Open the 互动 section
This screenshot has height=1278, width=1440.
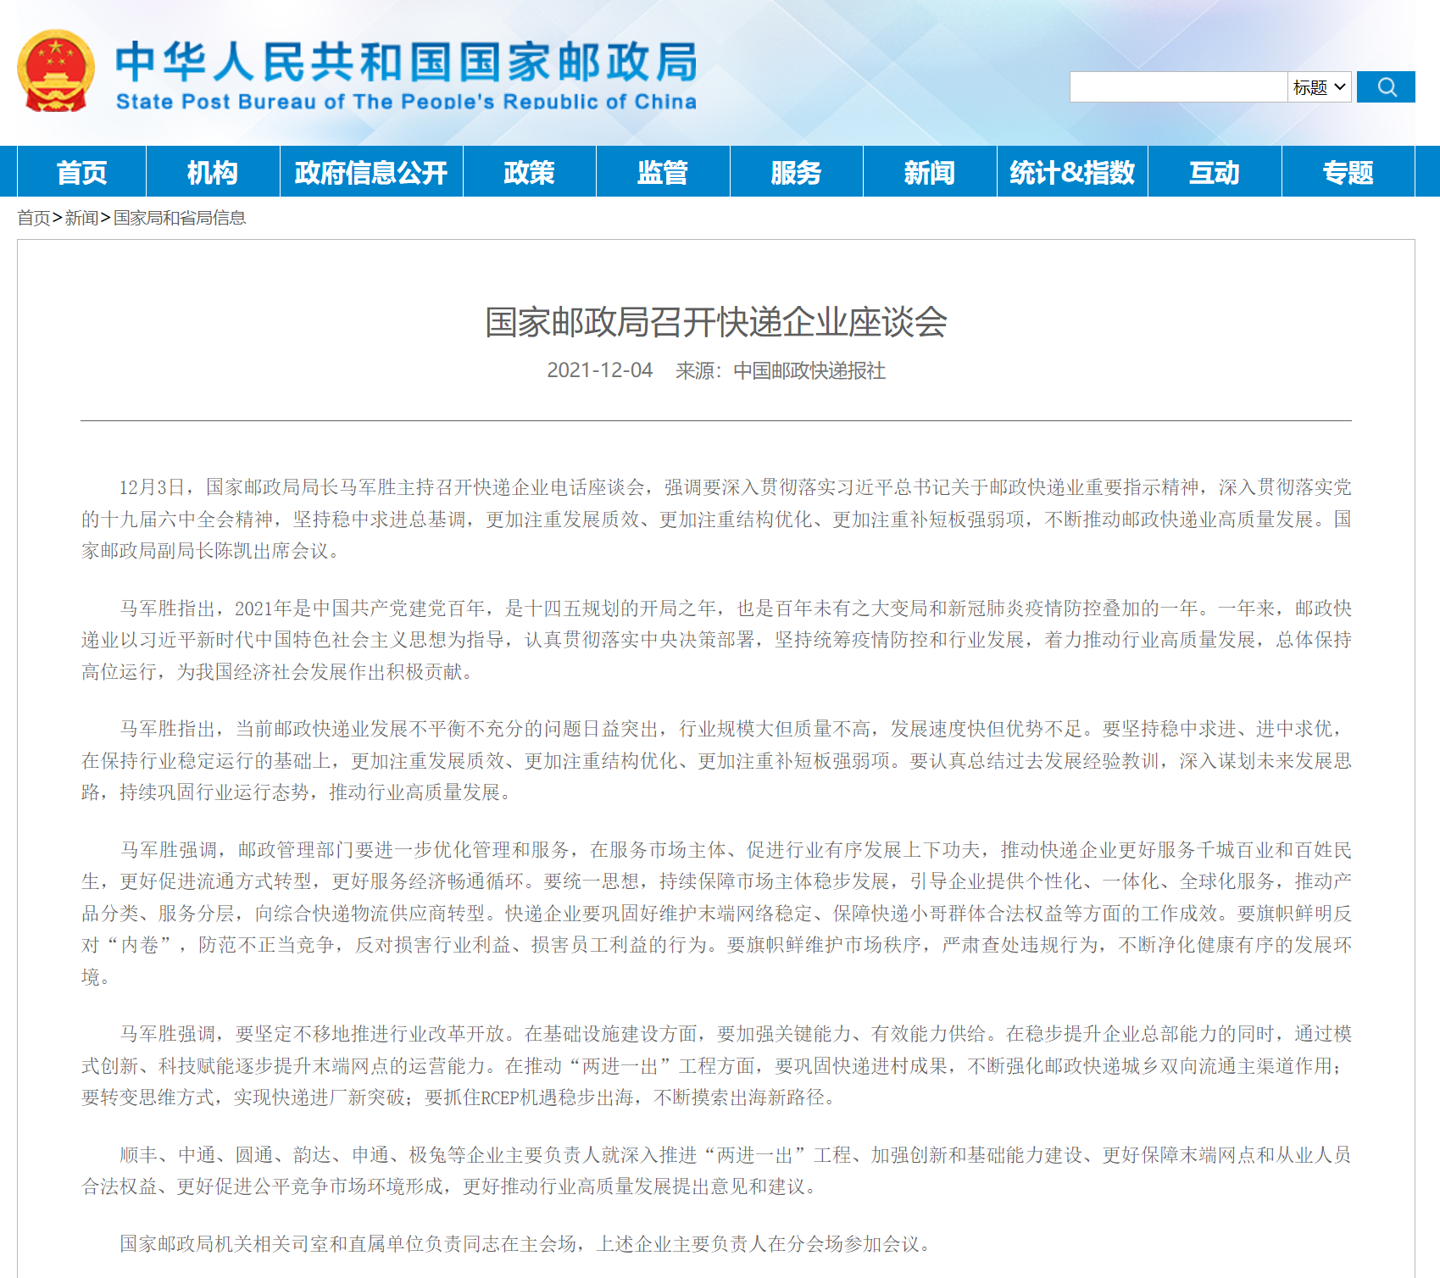1214,171
